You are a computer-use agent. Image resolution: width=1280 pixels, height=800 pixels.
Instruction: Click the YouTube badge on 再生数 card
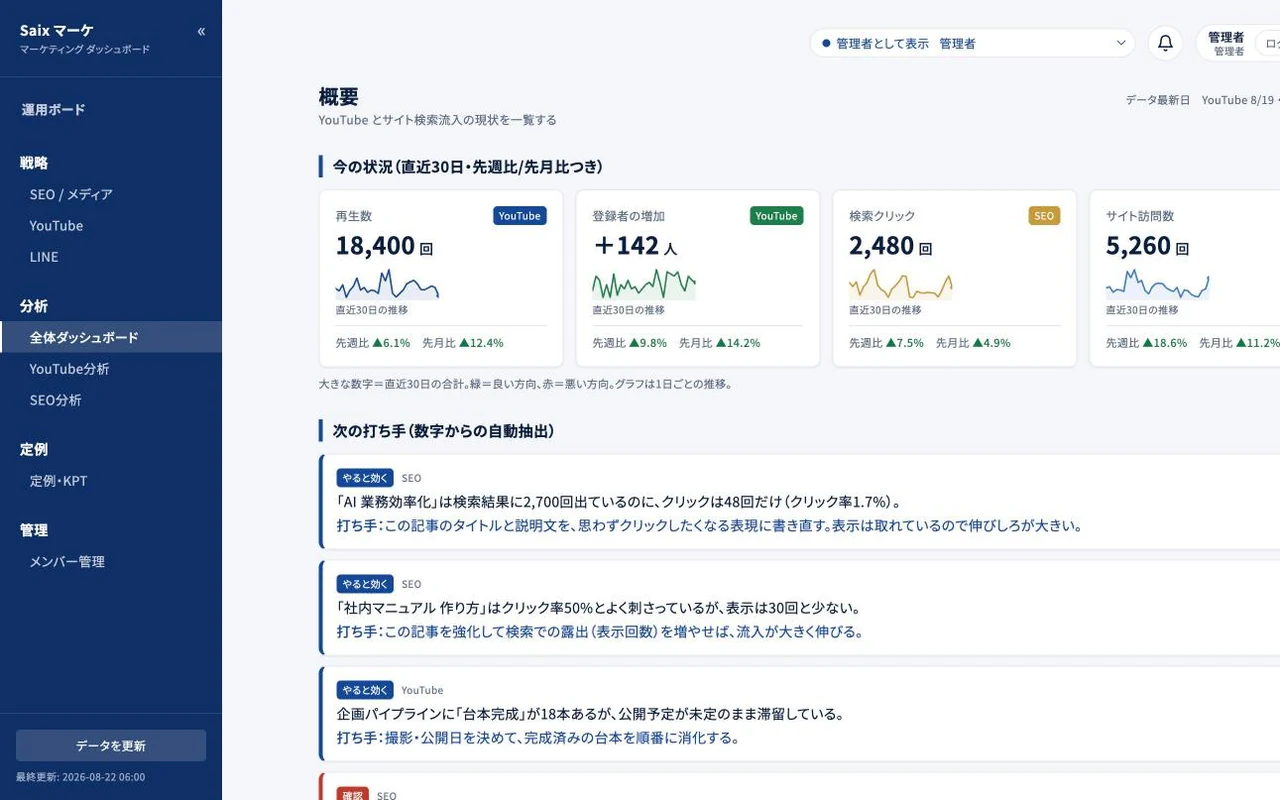click(x=520, y=216)
